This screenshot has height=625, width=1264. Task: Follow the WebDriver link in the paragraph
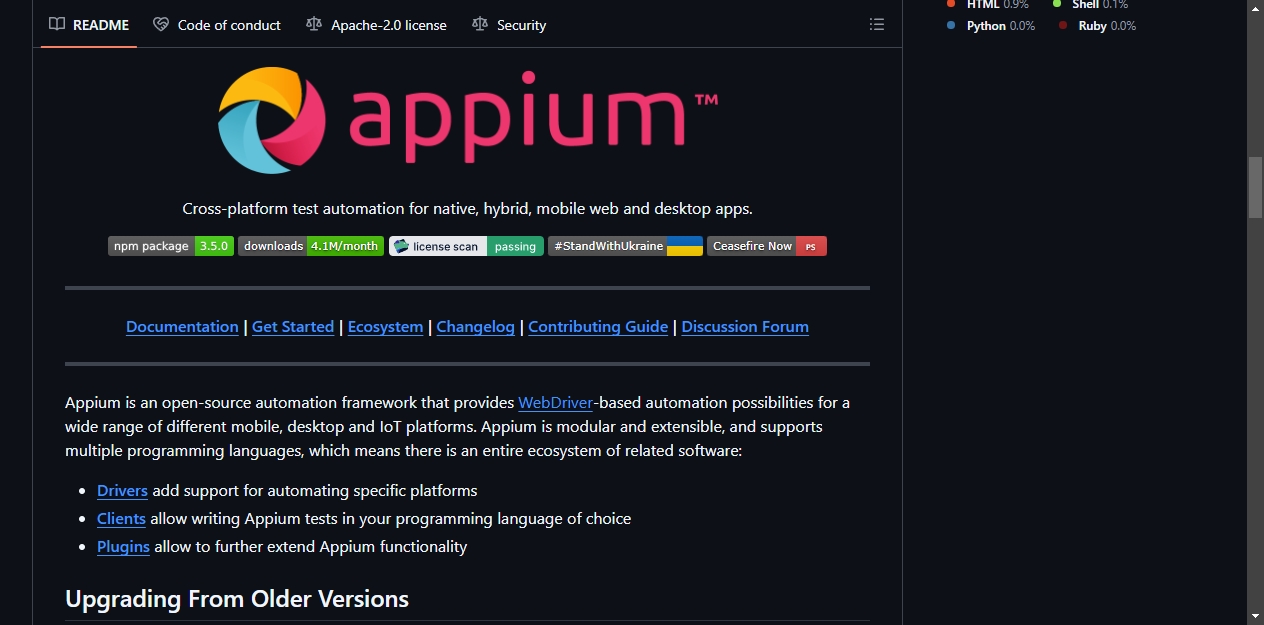click(x=556, y=403)
